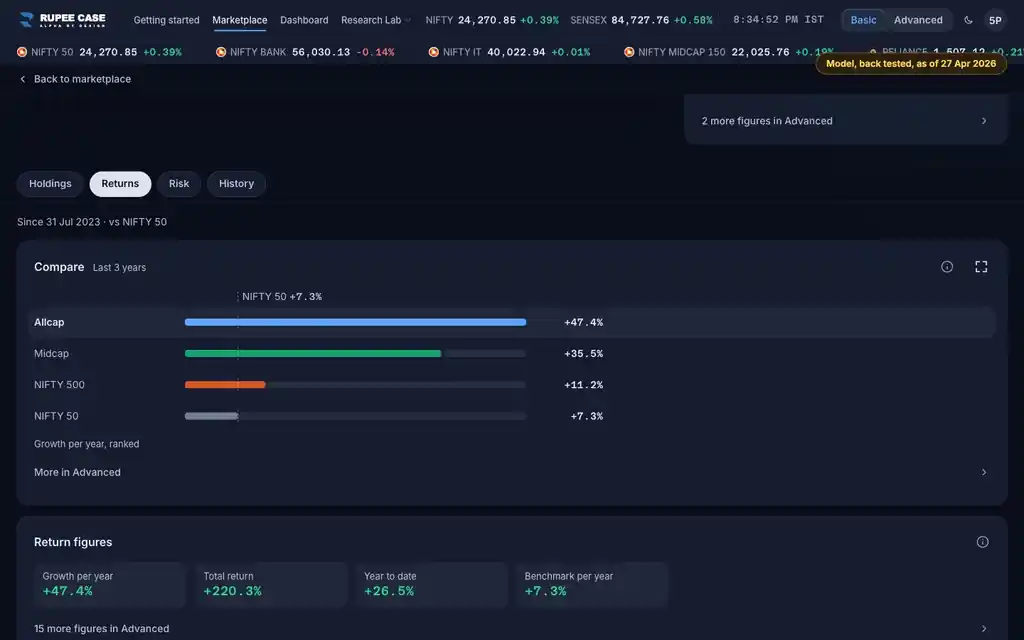The height and width of the screenshot is (640, 1024).
Task: Select the Returns tab
Action: point(120,184)
